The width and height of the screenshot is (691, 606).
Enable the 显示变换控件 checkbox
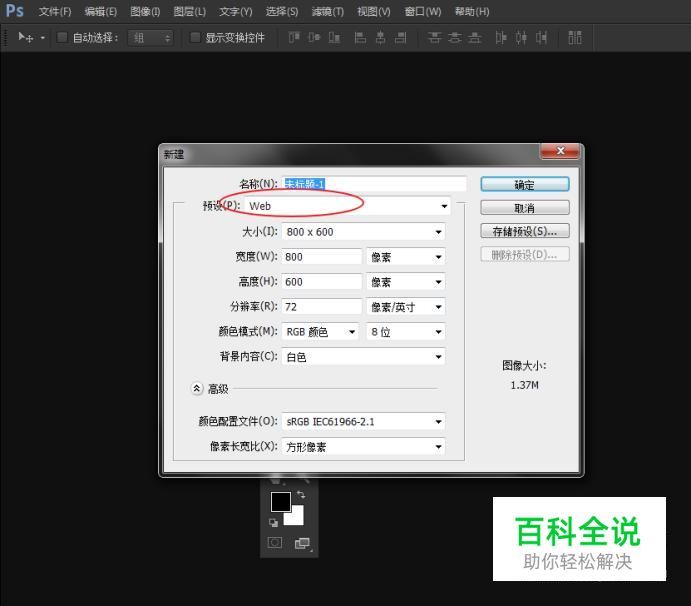[x=195, y=38]
